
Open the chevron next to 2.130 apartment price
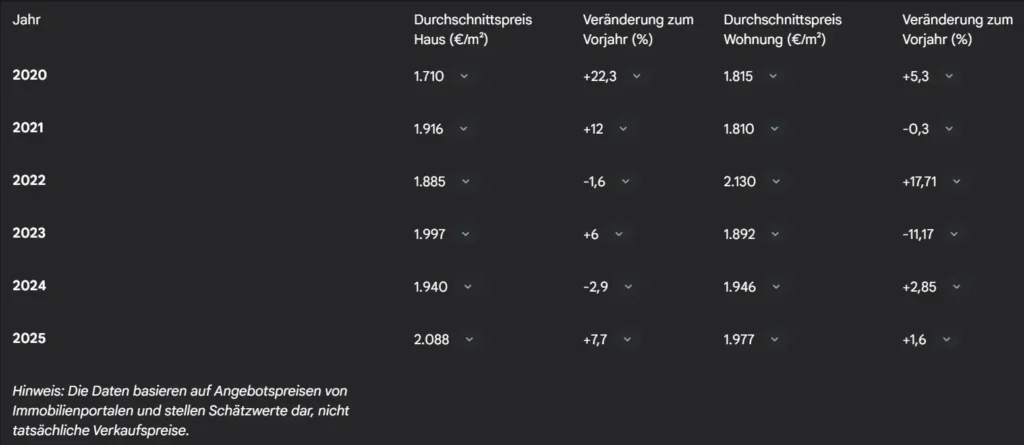click(774, 182)
